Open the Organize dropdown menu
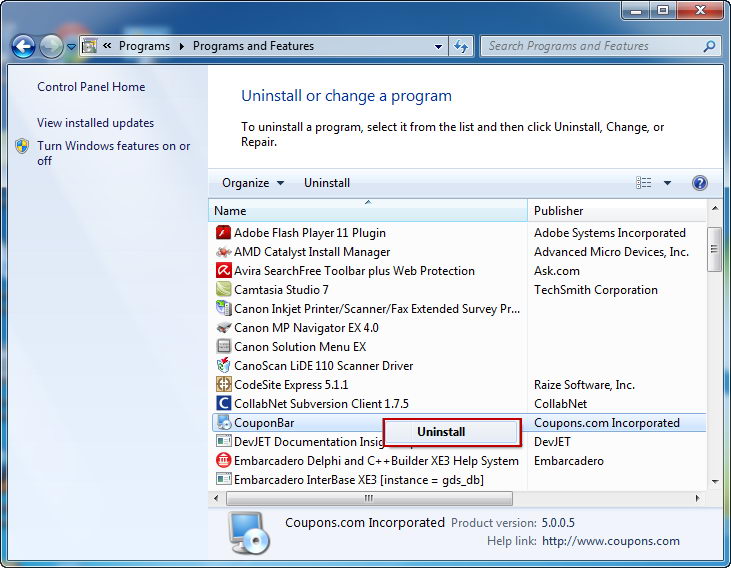 pos(253,183)
